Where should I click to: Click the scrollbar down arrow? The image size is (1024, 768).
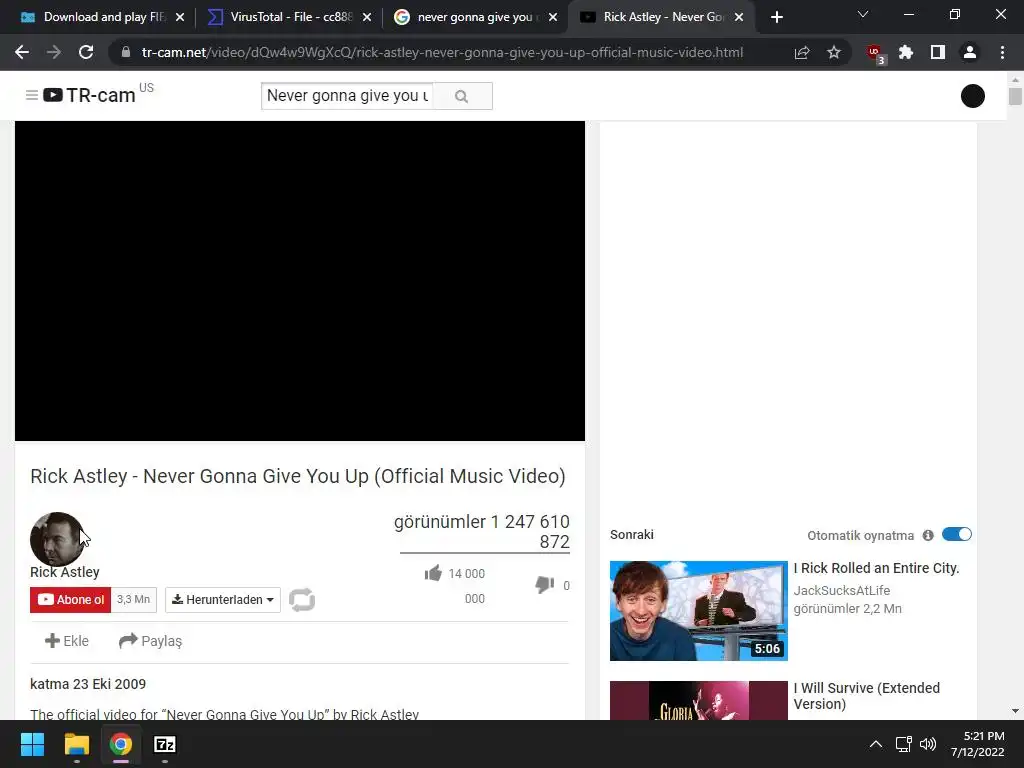1015,711
